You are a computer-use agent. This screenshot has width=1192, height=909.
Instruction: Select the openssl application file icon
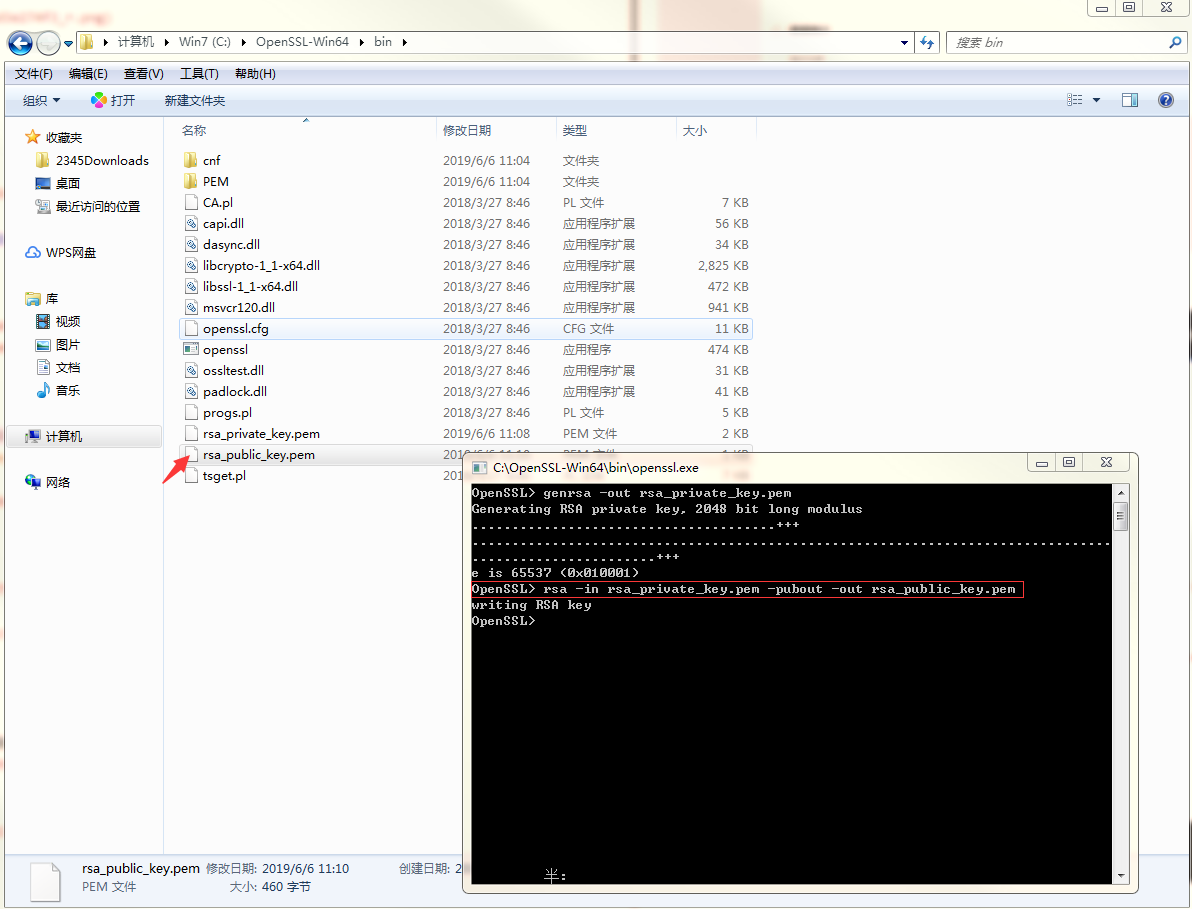191,350
